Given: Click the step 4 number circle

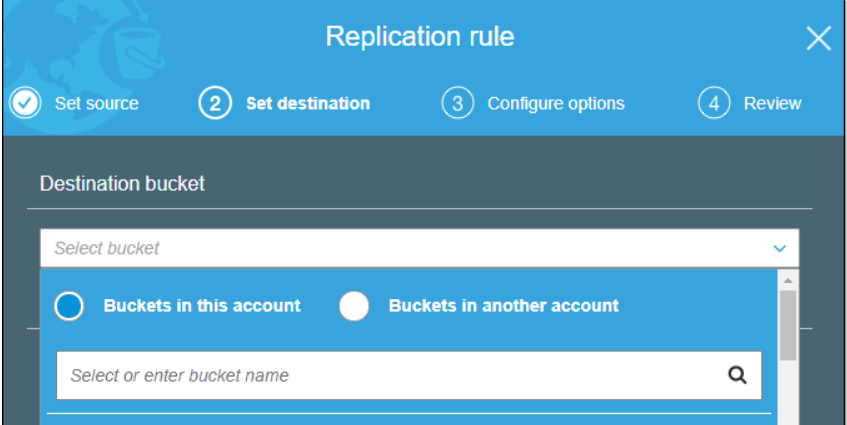Looking at the screenshot, I should tap(713, 103).
